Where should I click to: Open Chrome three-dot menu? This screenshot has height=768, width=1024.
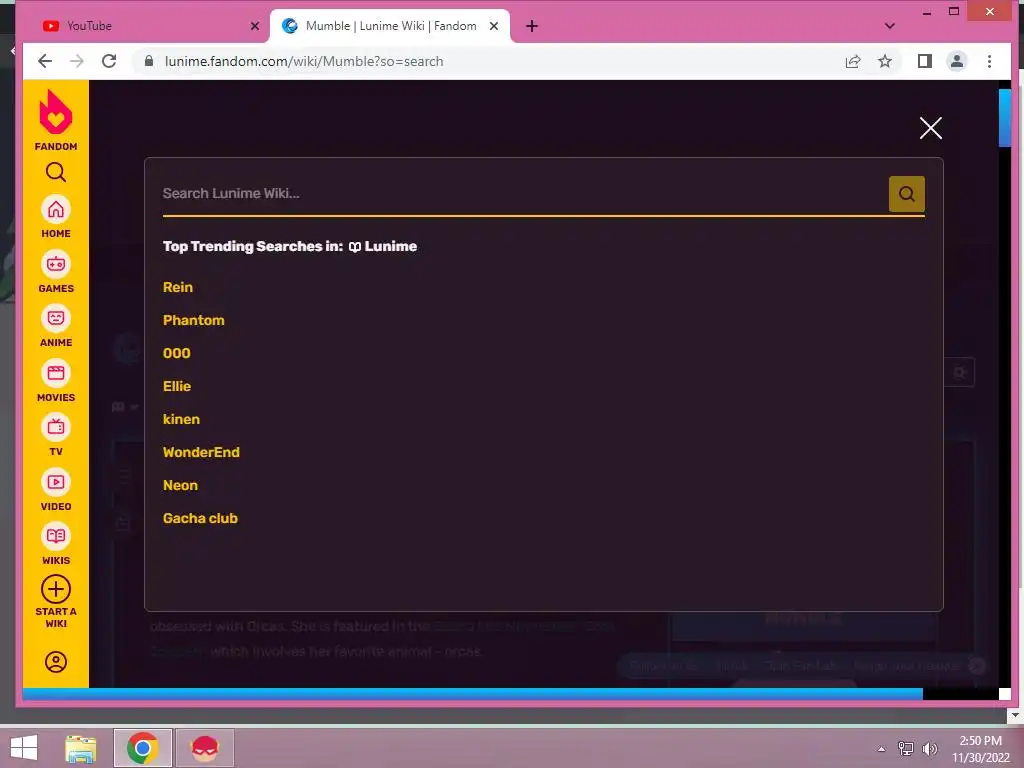point(989,61)
